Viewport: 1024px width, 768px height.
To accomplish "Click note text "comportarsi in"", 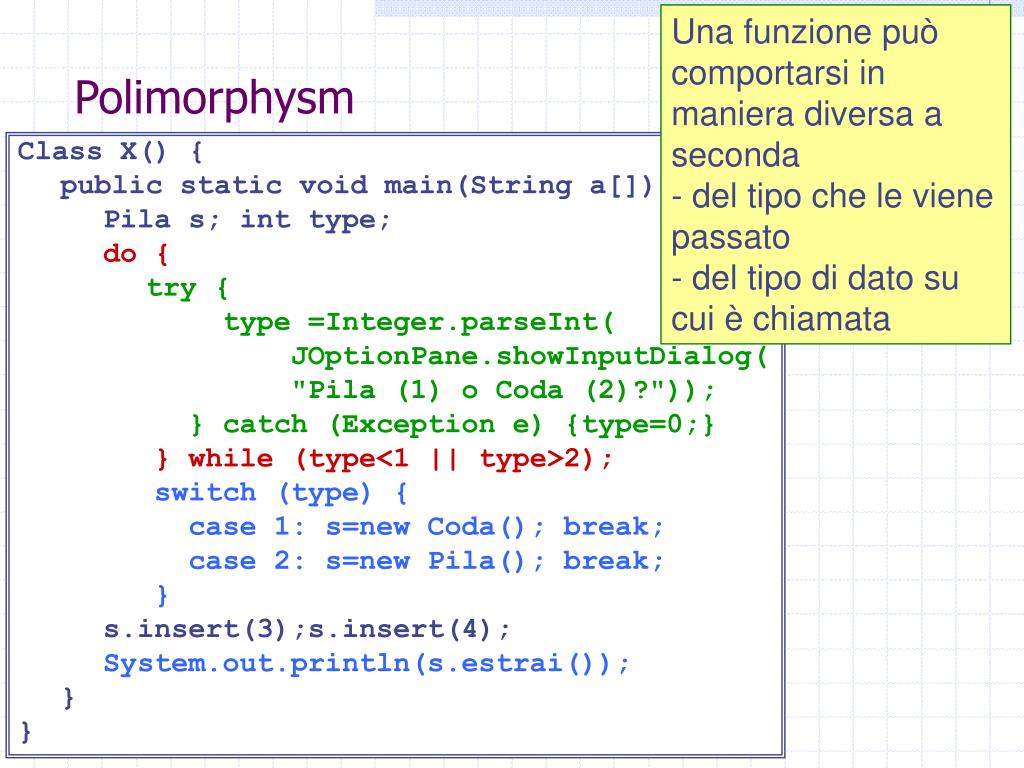I will (x=778, y=73).
